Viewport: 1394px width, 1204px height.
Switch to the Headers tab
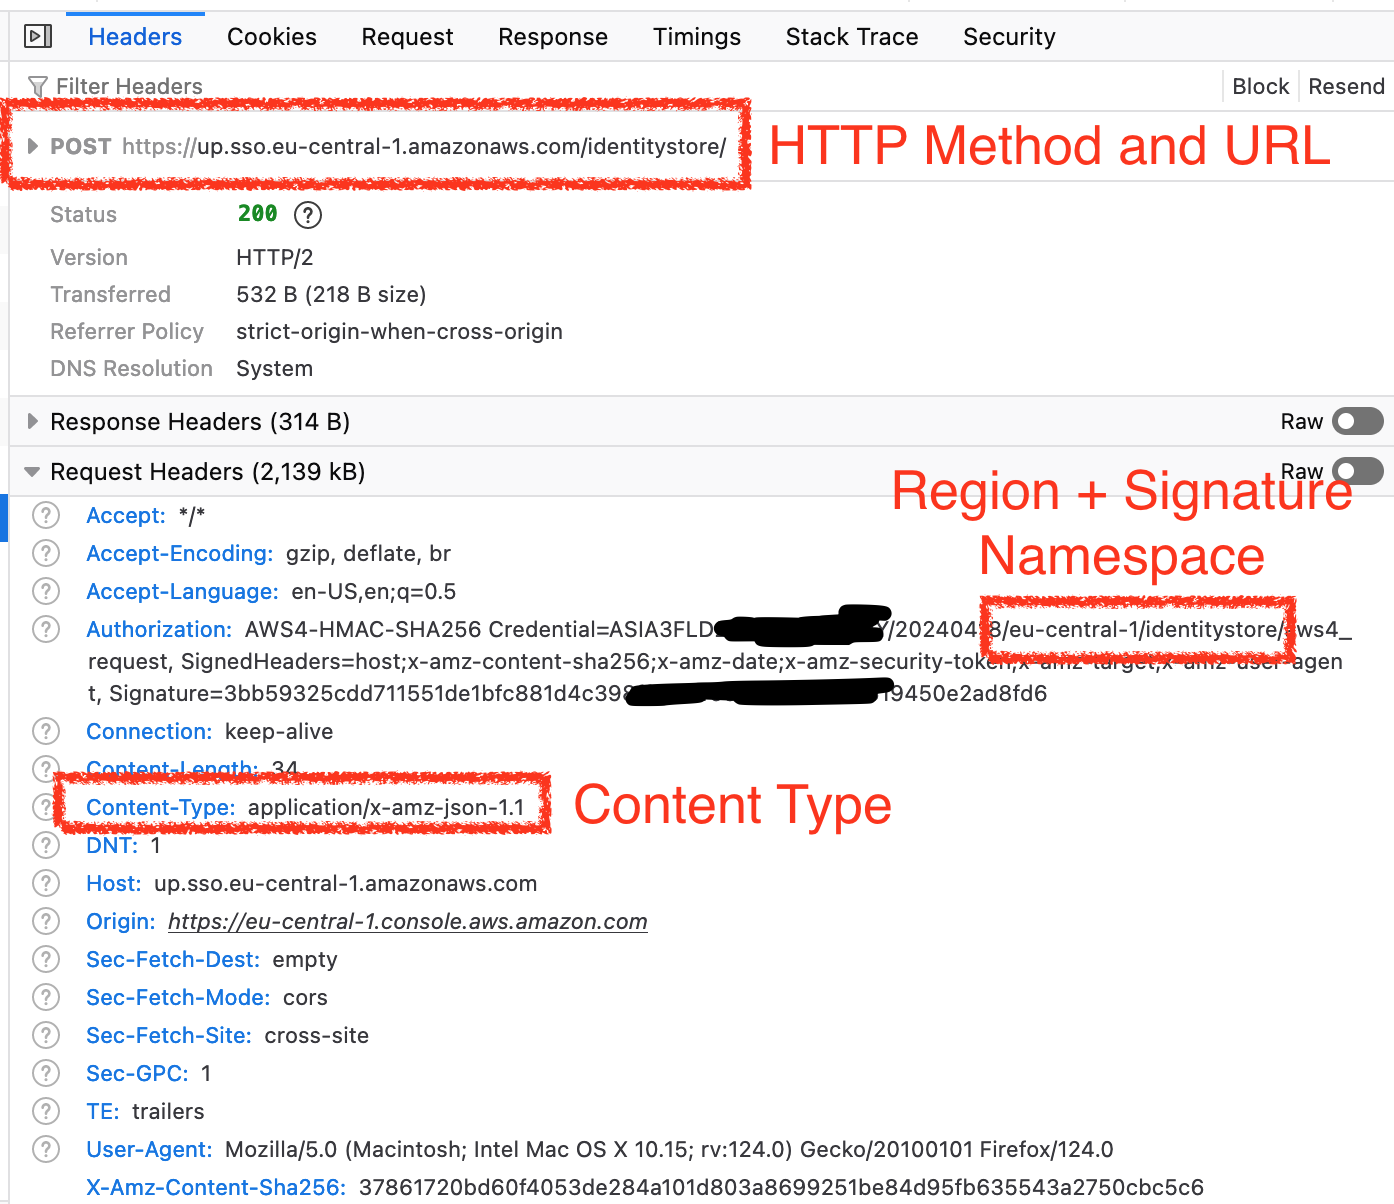point(135,37)
